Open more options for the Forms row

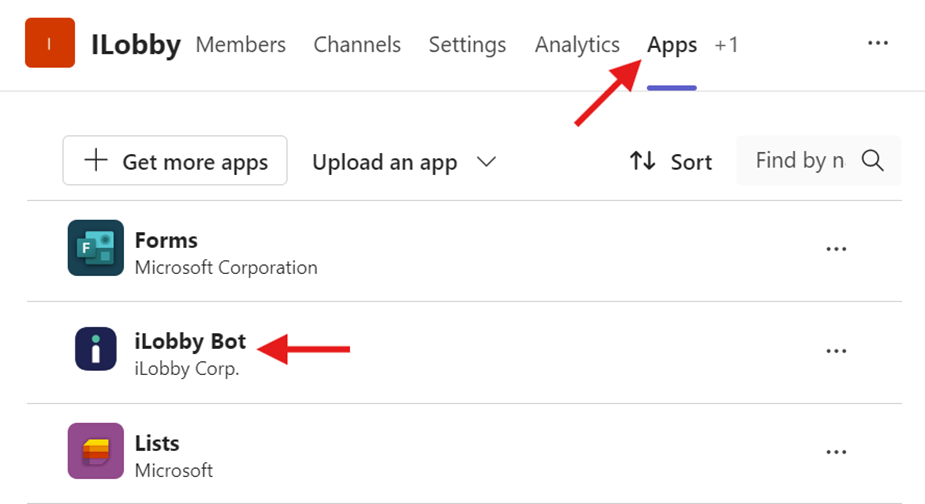836,249
